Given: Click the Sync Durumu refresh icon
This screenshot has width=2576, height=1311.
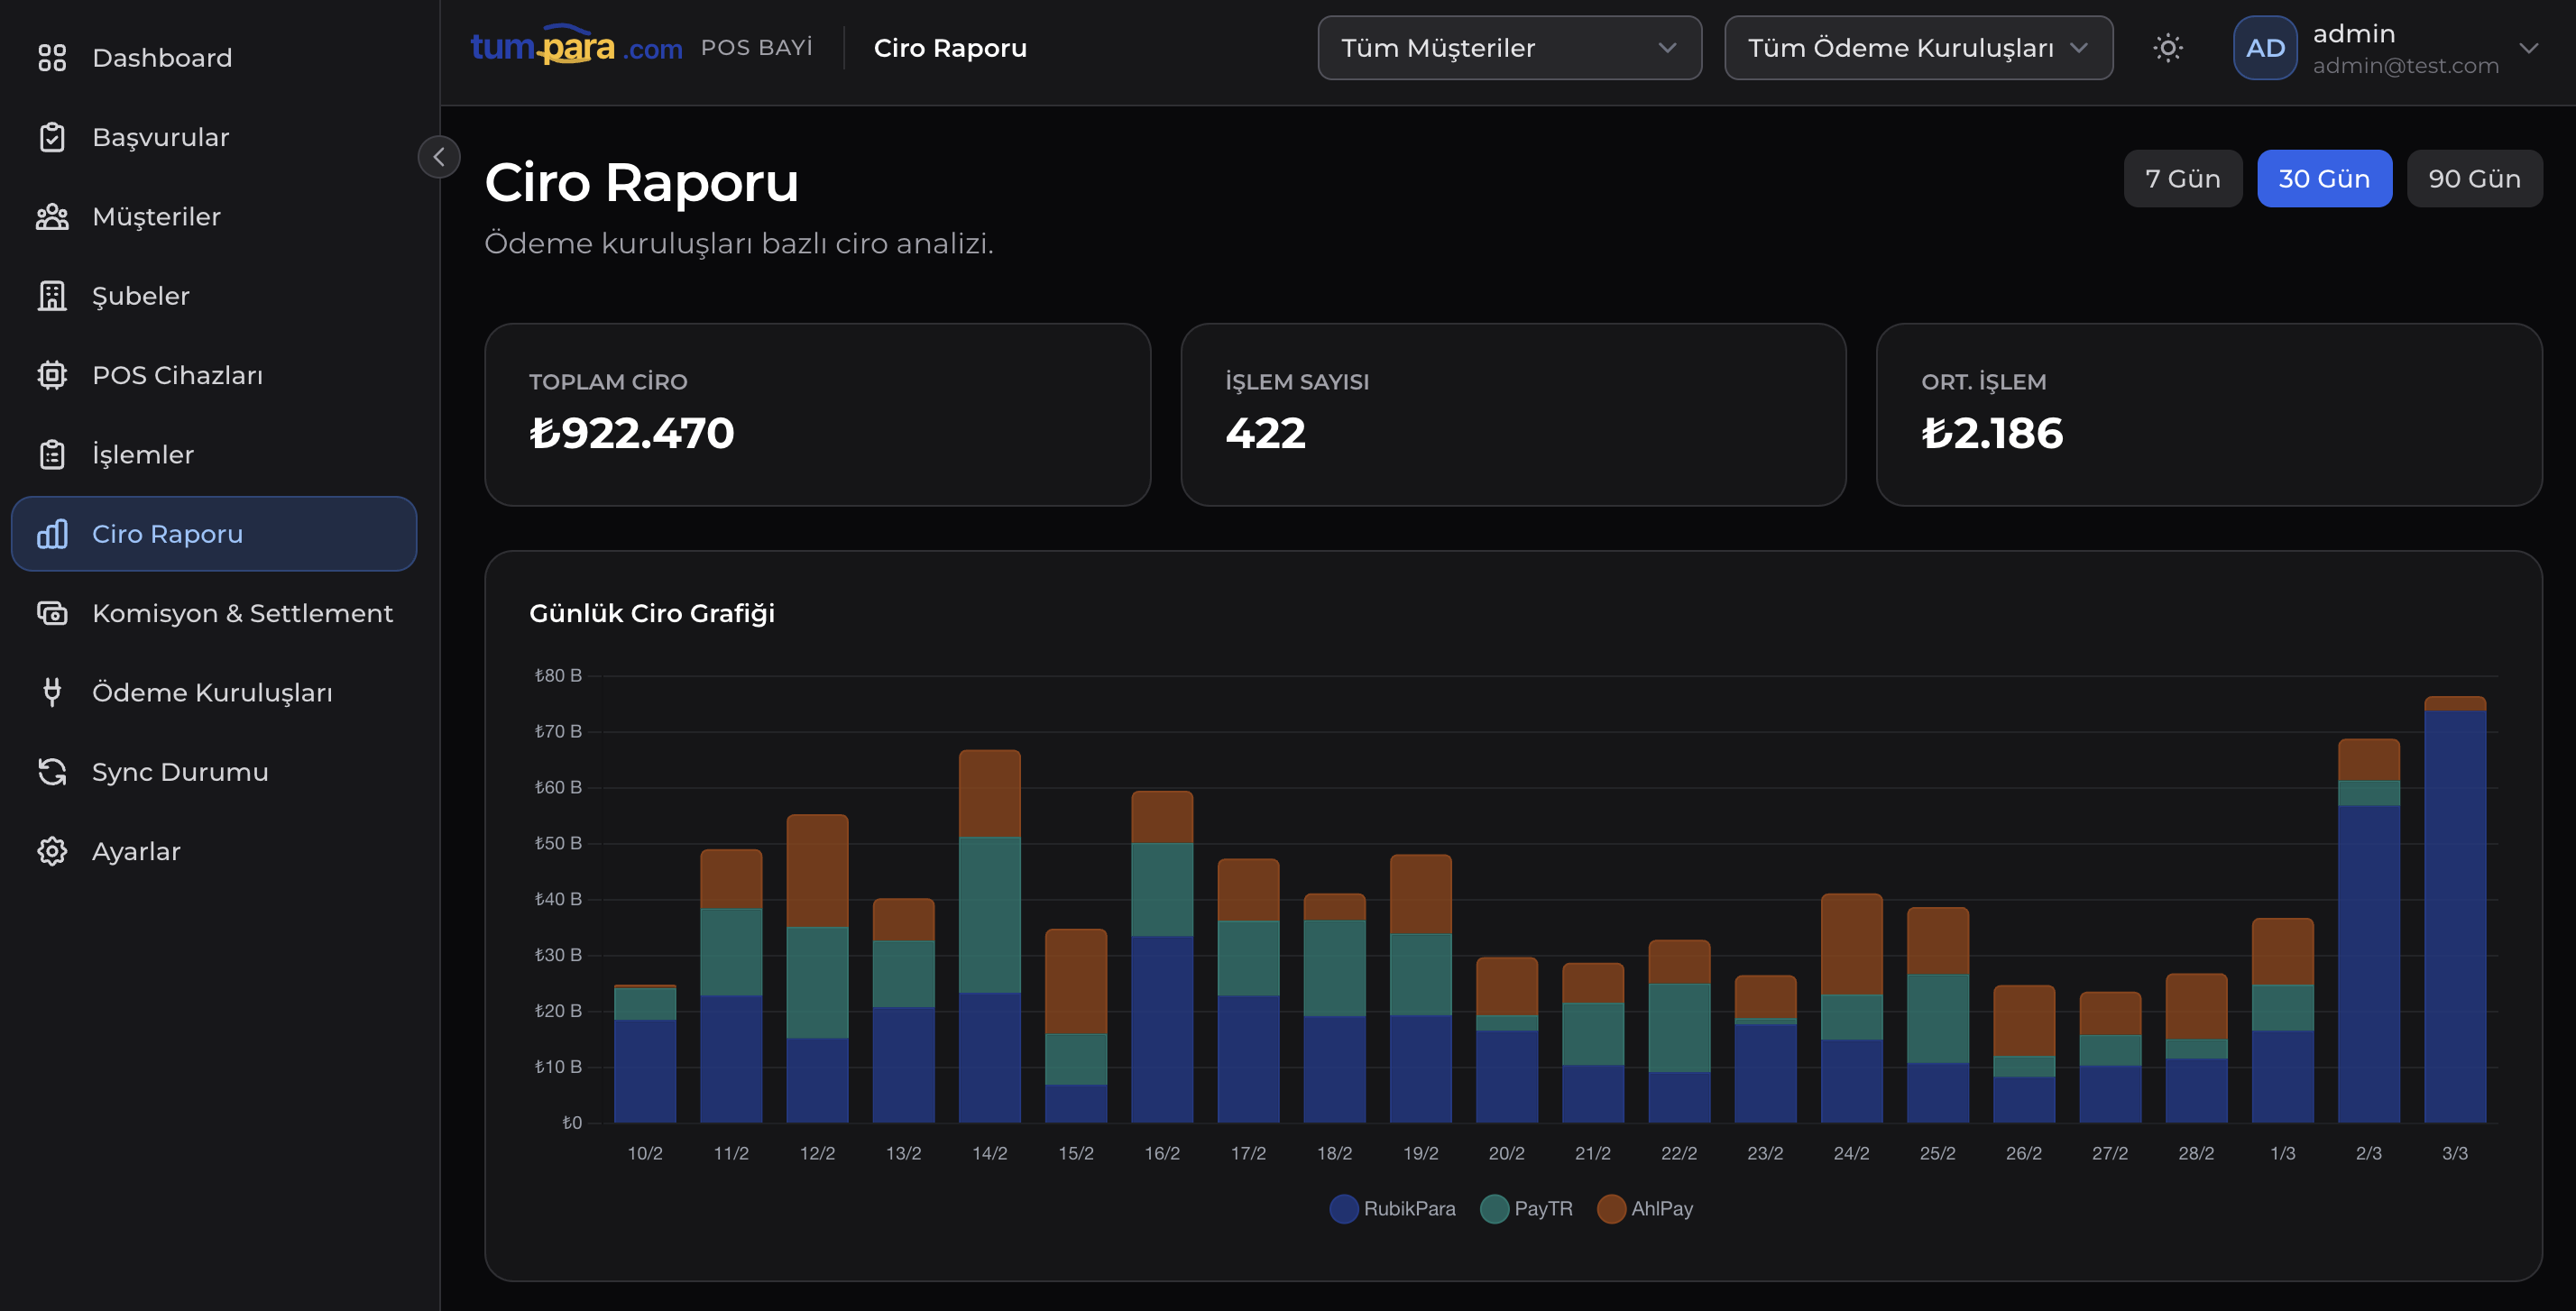Looking at the screenshot, I should [52, 772].
